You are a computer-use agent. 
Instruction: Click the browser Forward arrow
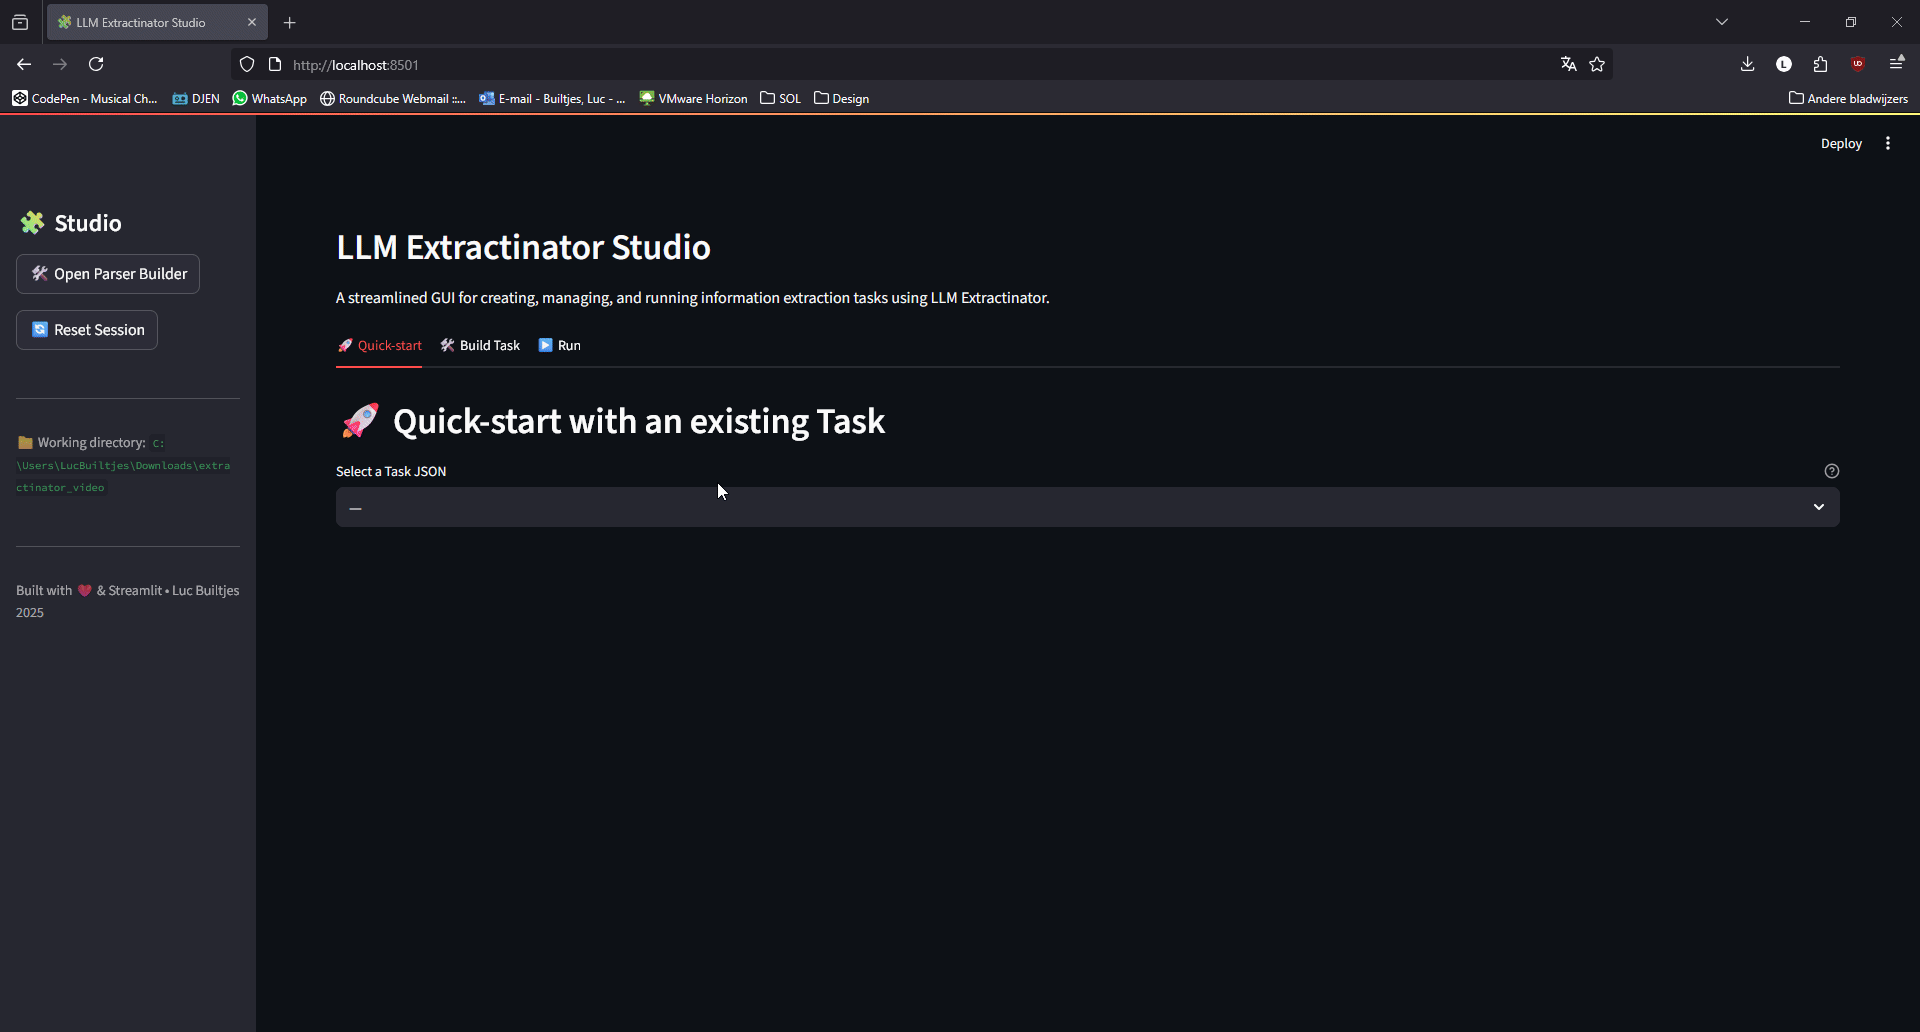tap(60, 65)
